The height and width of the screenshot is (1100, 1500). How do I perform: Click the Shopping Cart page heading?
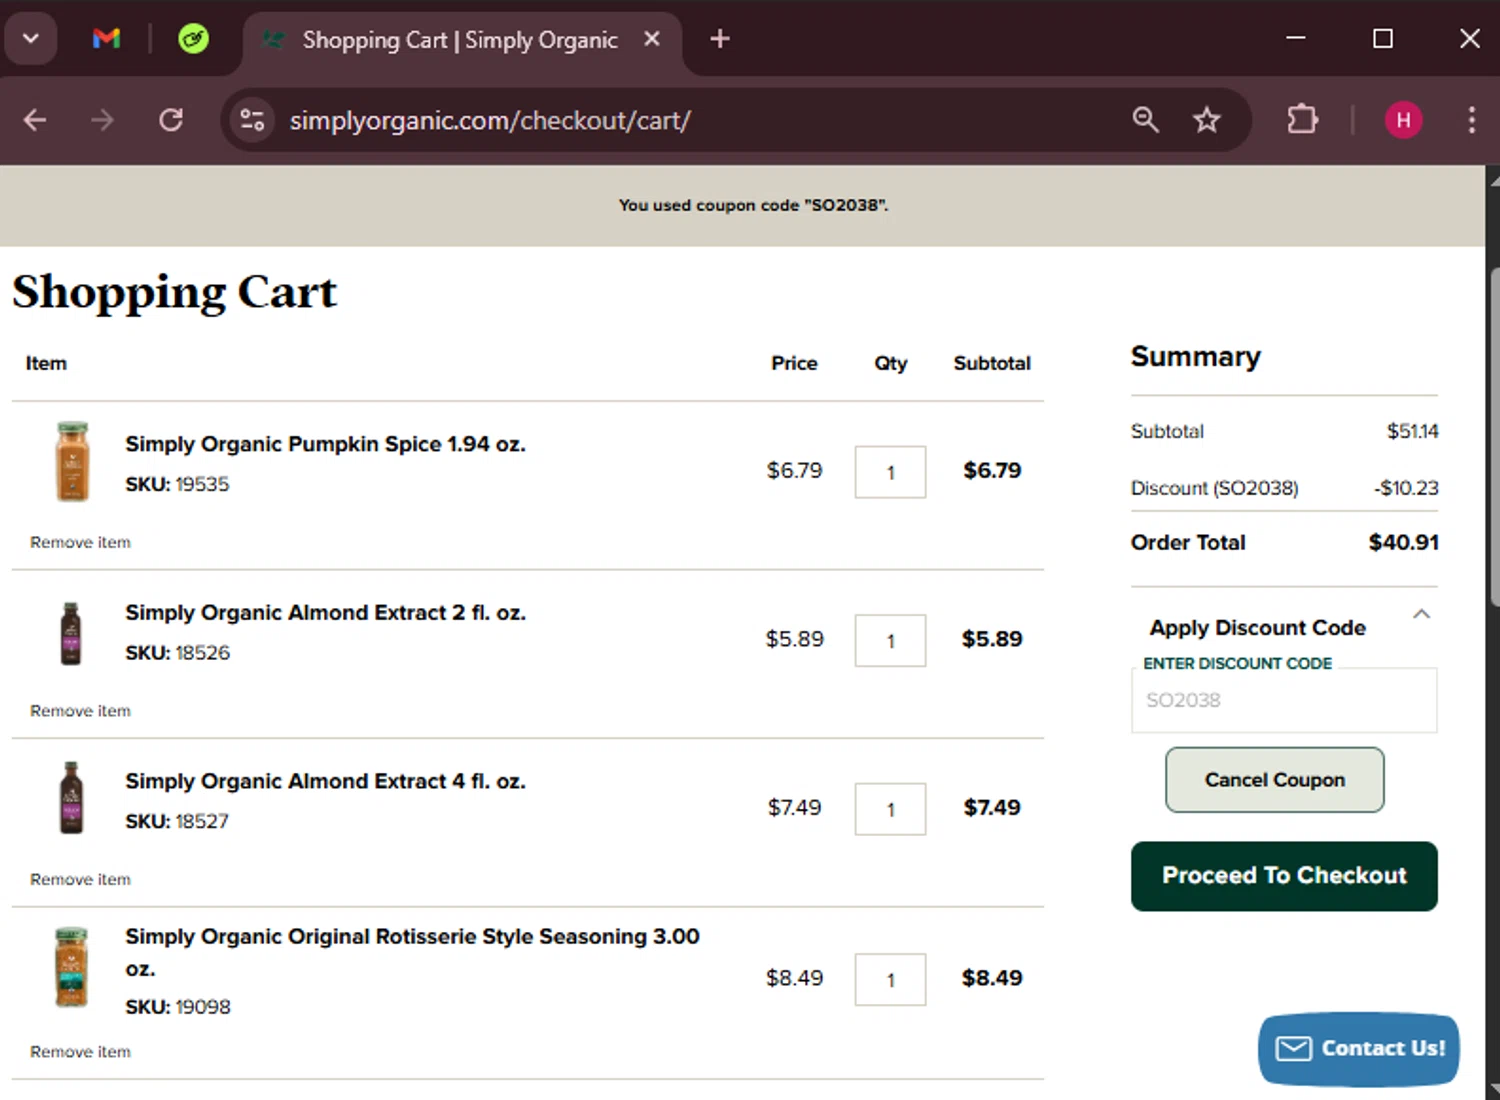[x=174, y=292]
